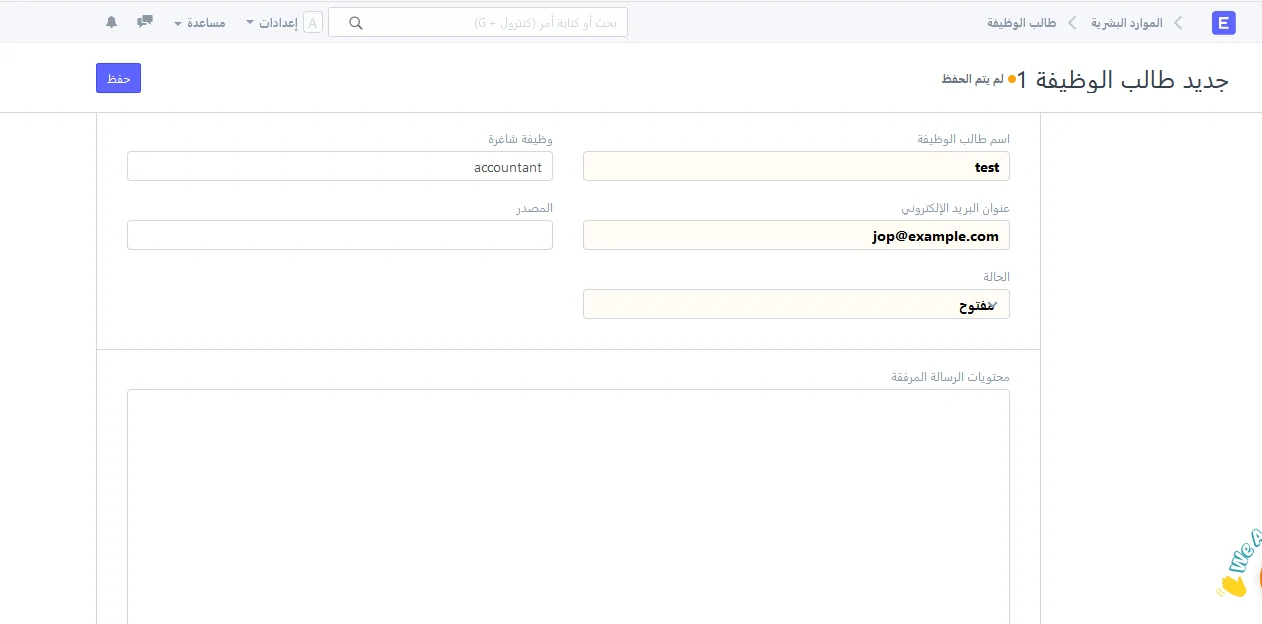Open the notifications bell
The width and height of the screenshot is (1262, 624).
pyautogui.click(x=112, y=22)
